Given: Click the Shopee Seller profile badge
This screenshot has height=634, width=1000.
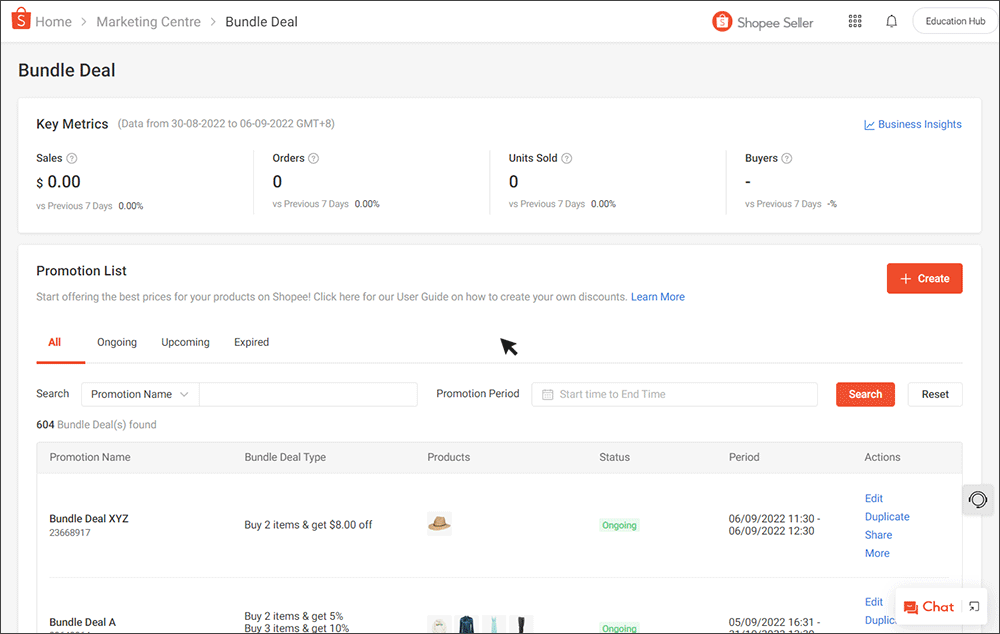Looking at the screenshot, I should pyautogui.click(x=763, y=21).
